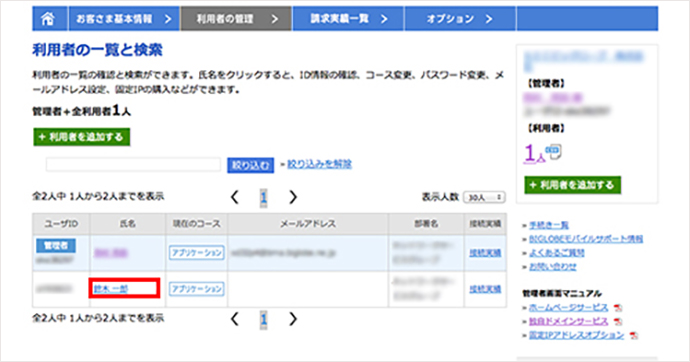690x362 pixels.
Task: Open the オプション tab
Action: [460, 18]
